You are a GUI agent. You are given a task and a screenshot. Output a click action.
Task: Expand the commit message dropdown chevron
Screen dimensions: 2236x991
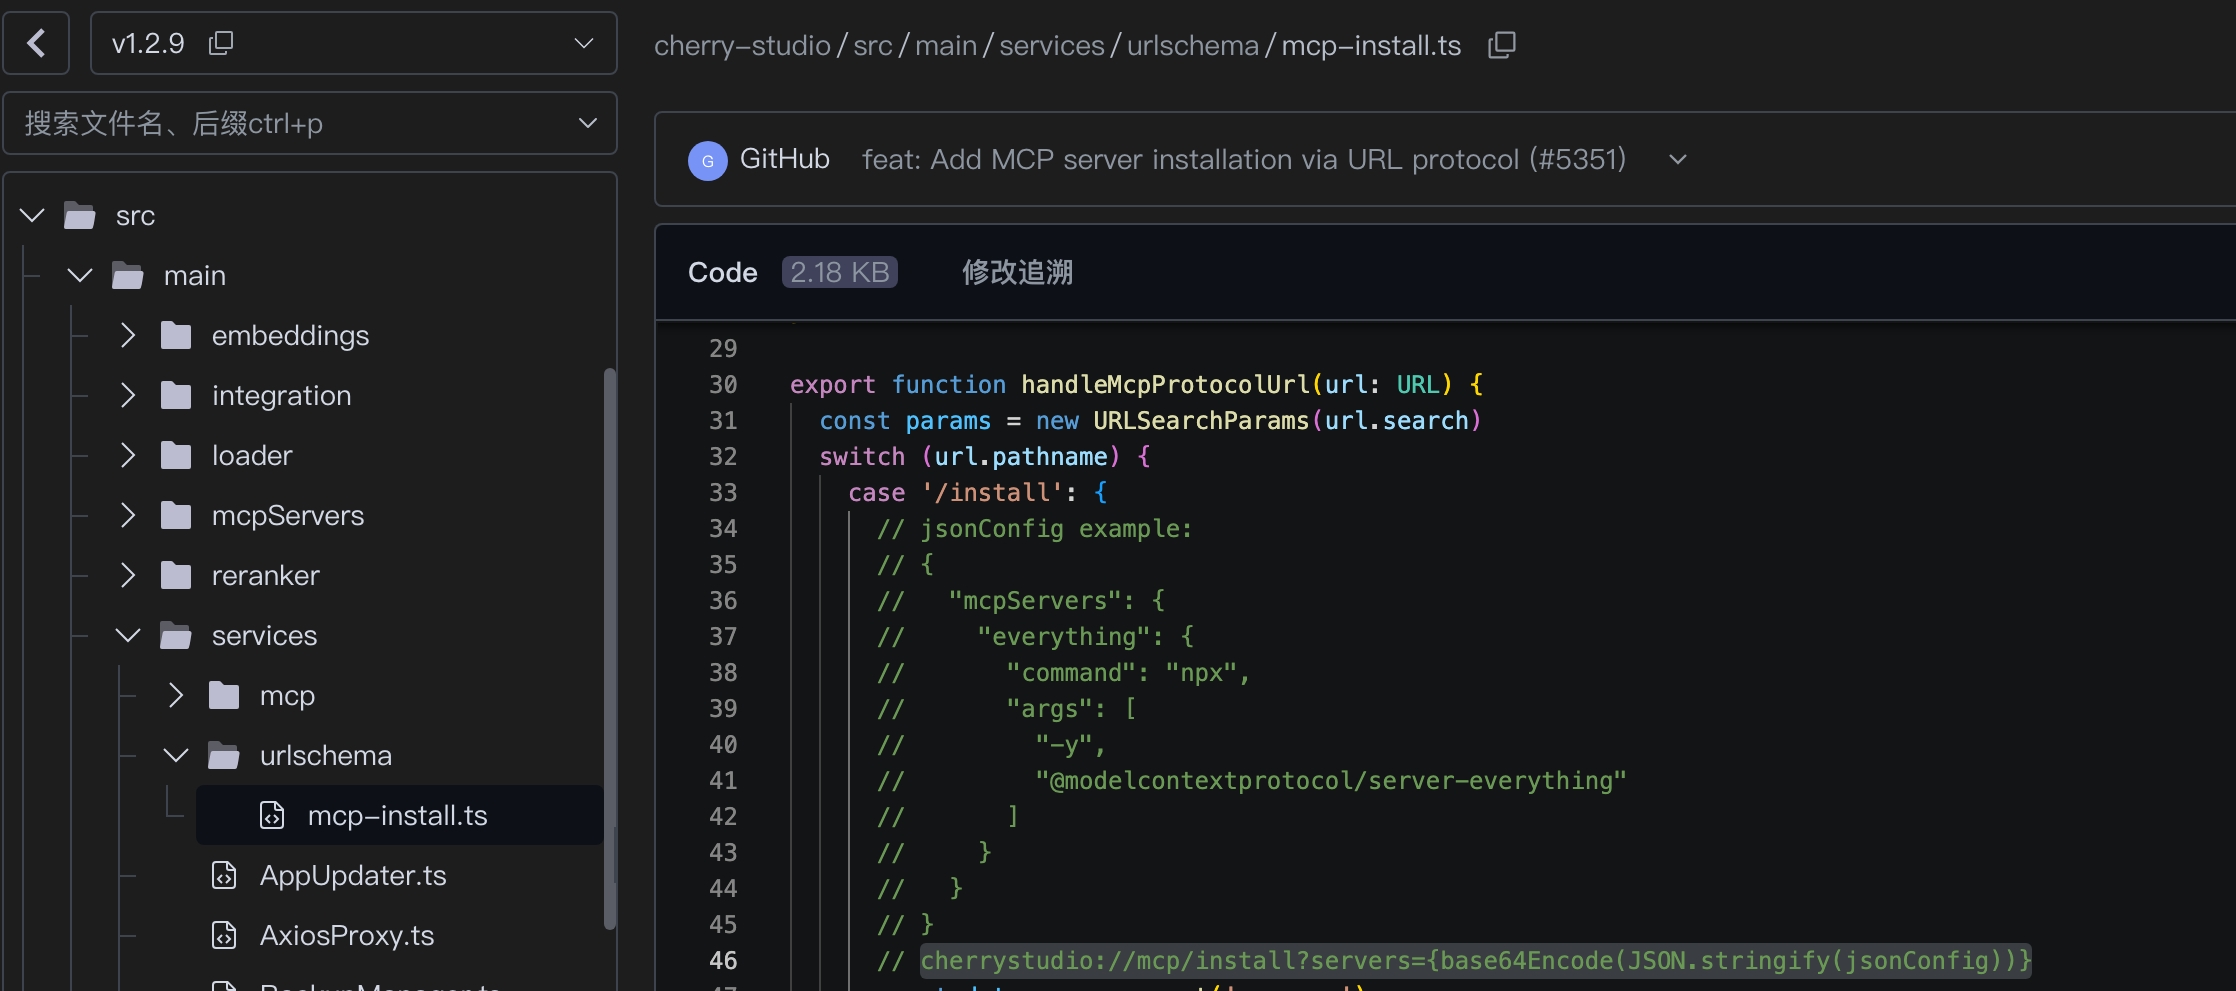1678,160
